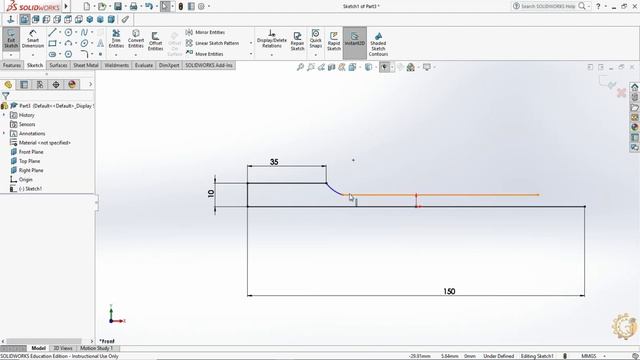Expand more manager tabs chevron
Screen dimensions: 640x360
[x=90, y=84]
